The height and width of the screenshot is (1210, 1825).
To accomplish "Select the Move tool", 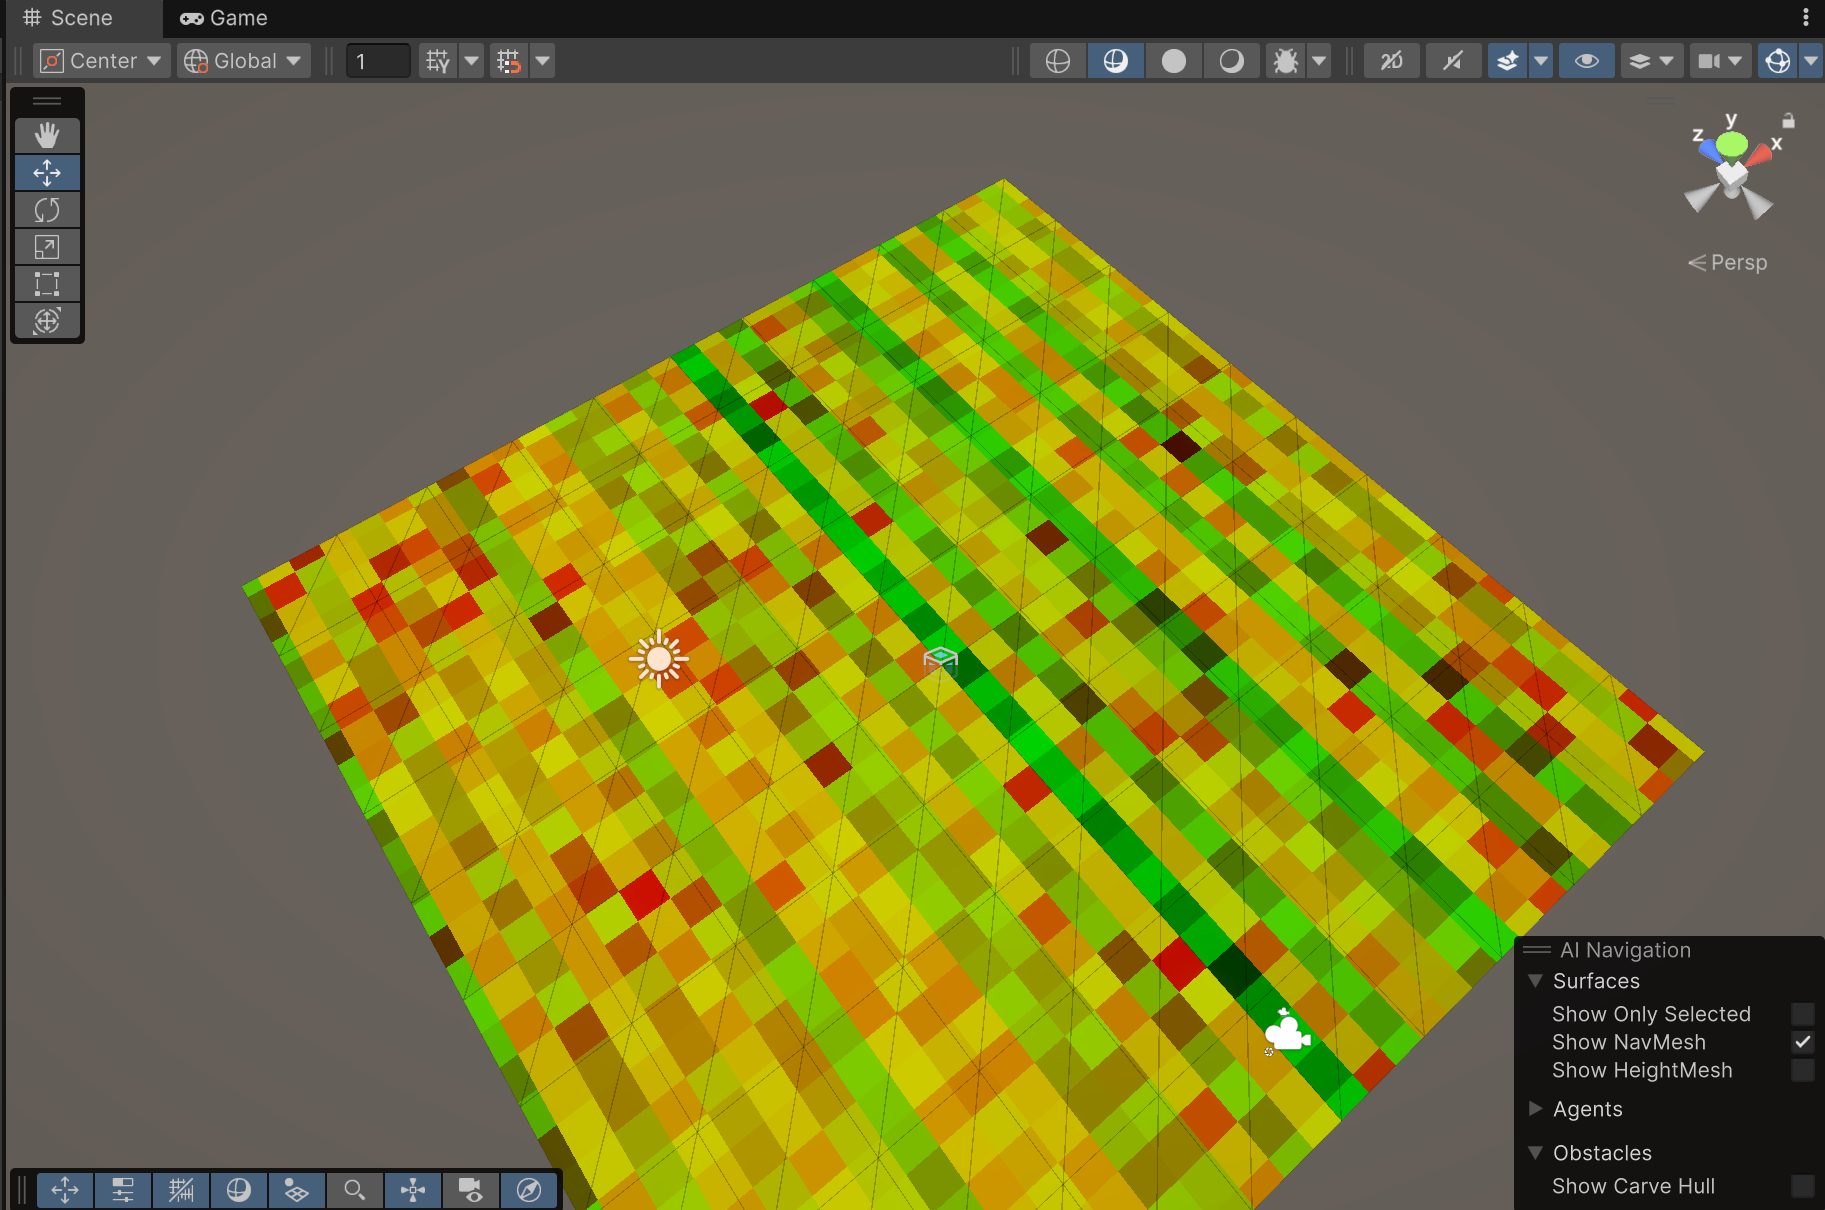I will coord(47,173).
